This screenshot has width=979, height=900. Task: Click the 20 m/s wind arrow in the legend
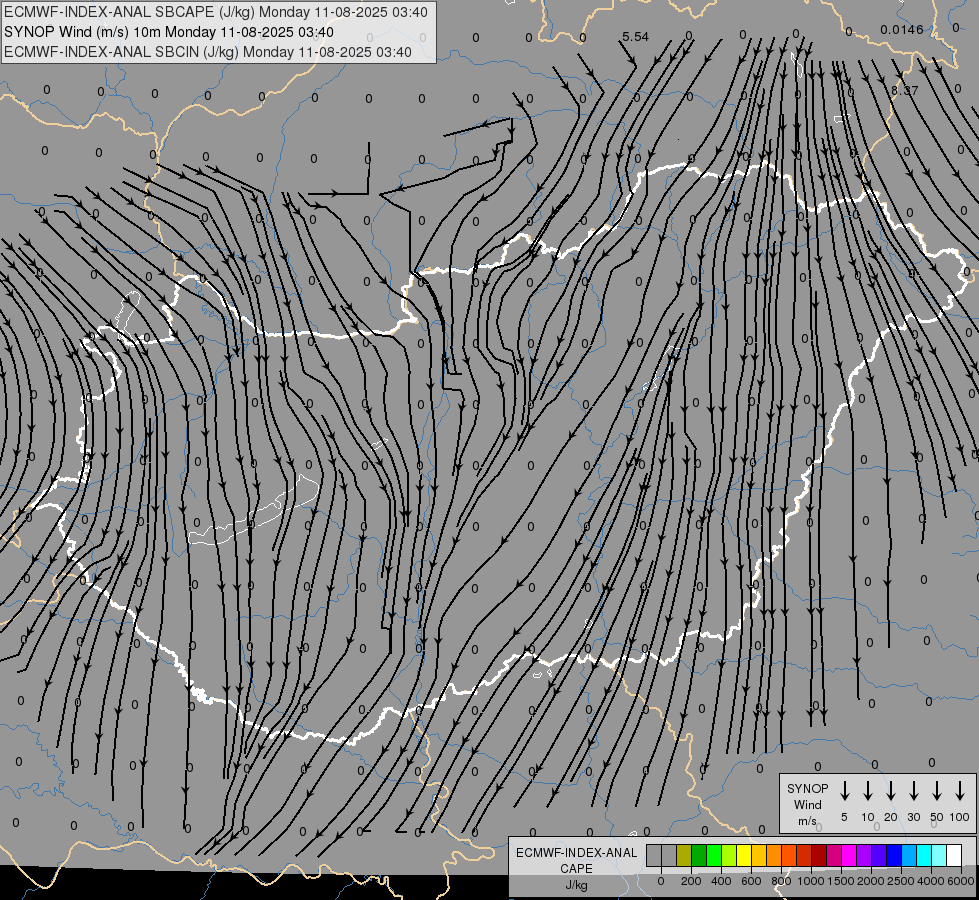[890, 791]
